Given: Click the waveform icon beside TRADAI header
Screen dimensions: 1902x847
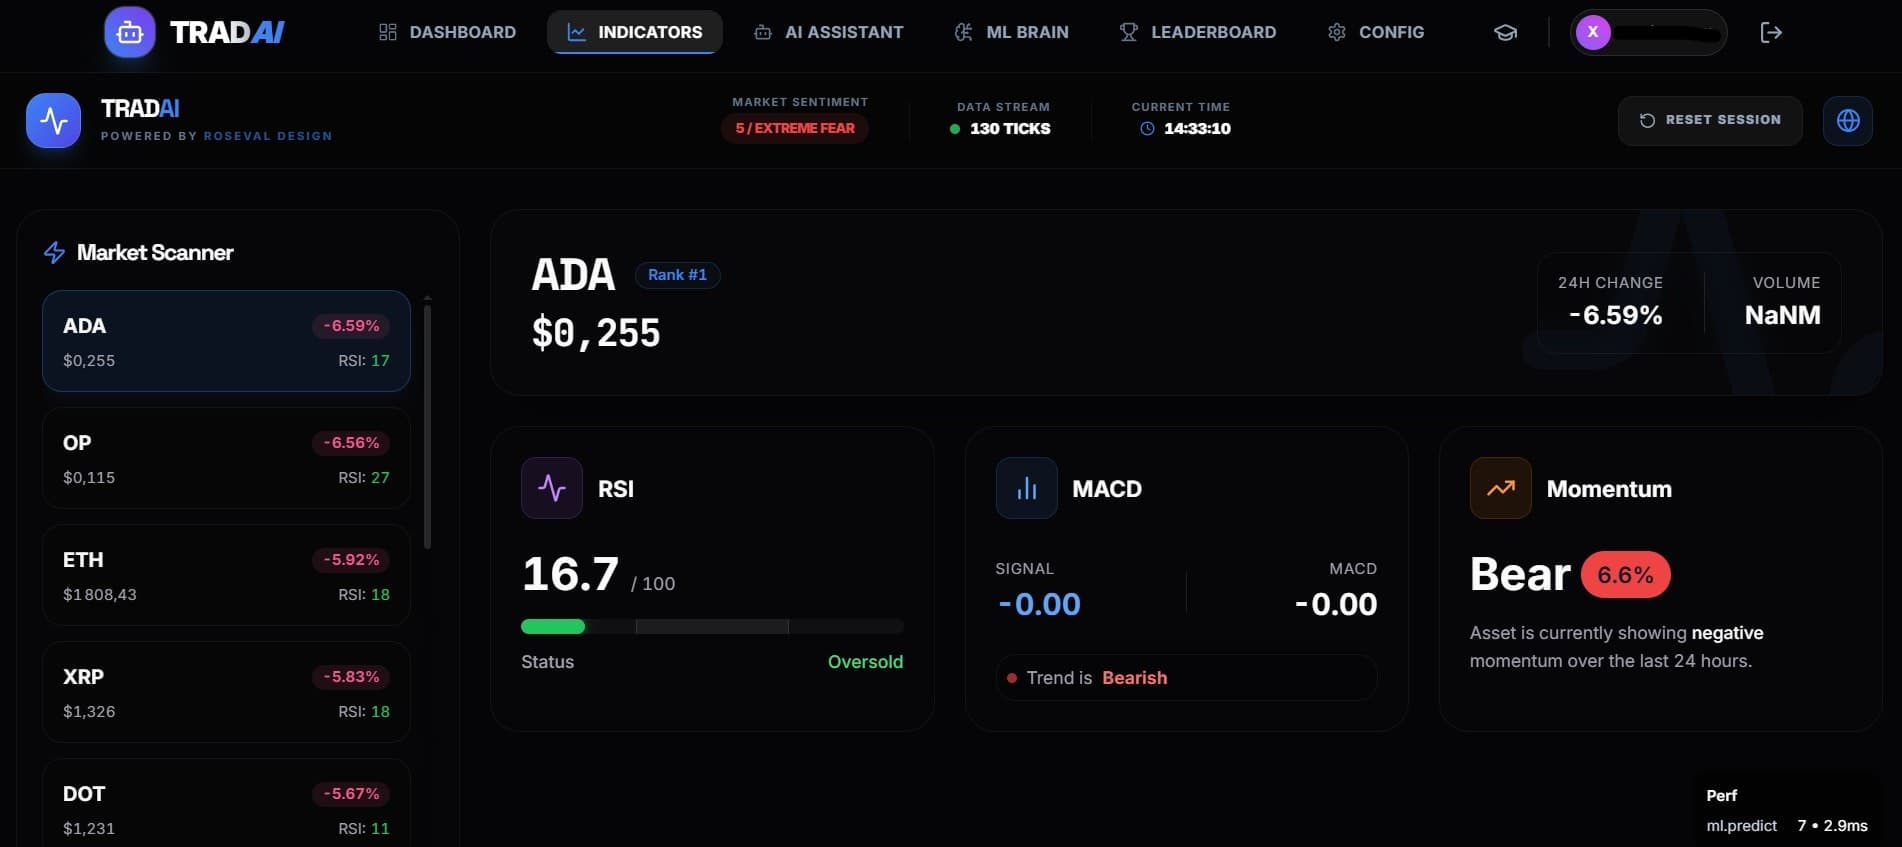Looking at the screenshot, I should point(53,120).
